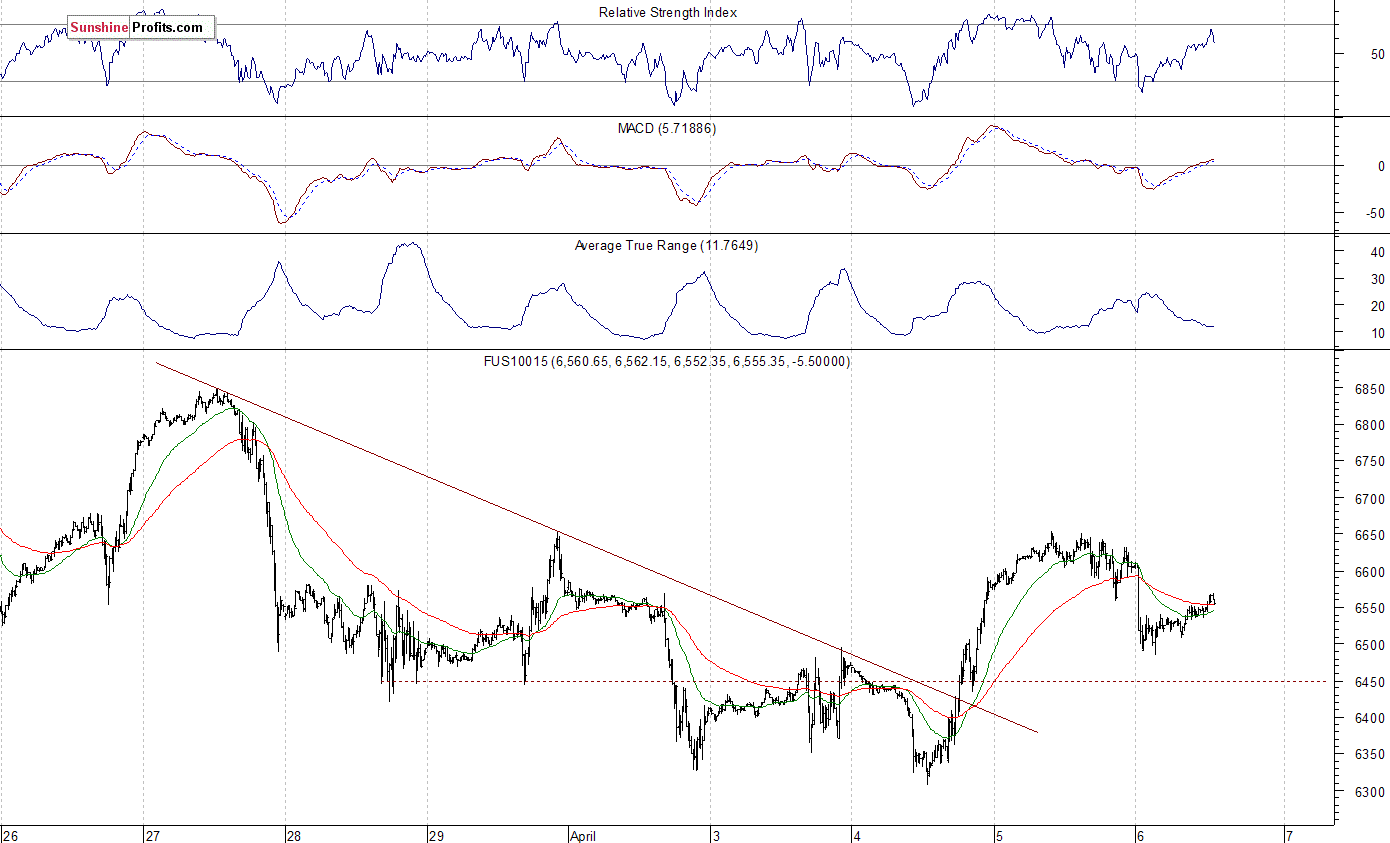1390x843 pixels.
Task: Click the FUS10015 price header text
Action: [x=667, y=362]
